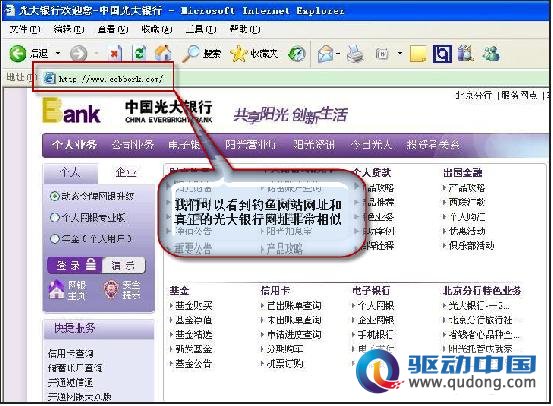Image resolution: width=553 pixels, height=406 pixels.
Task: Click the Research book icon in toolbar
Action: pos(465,54)
